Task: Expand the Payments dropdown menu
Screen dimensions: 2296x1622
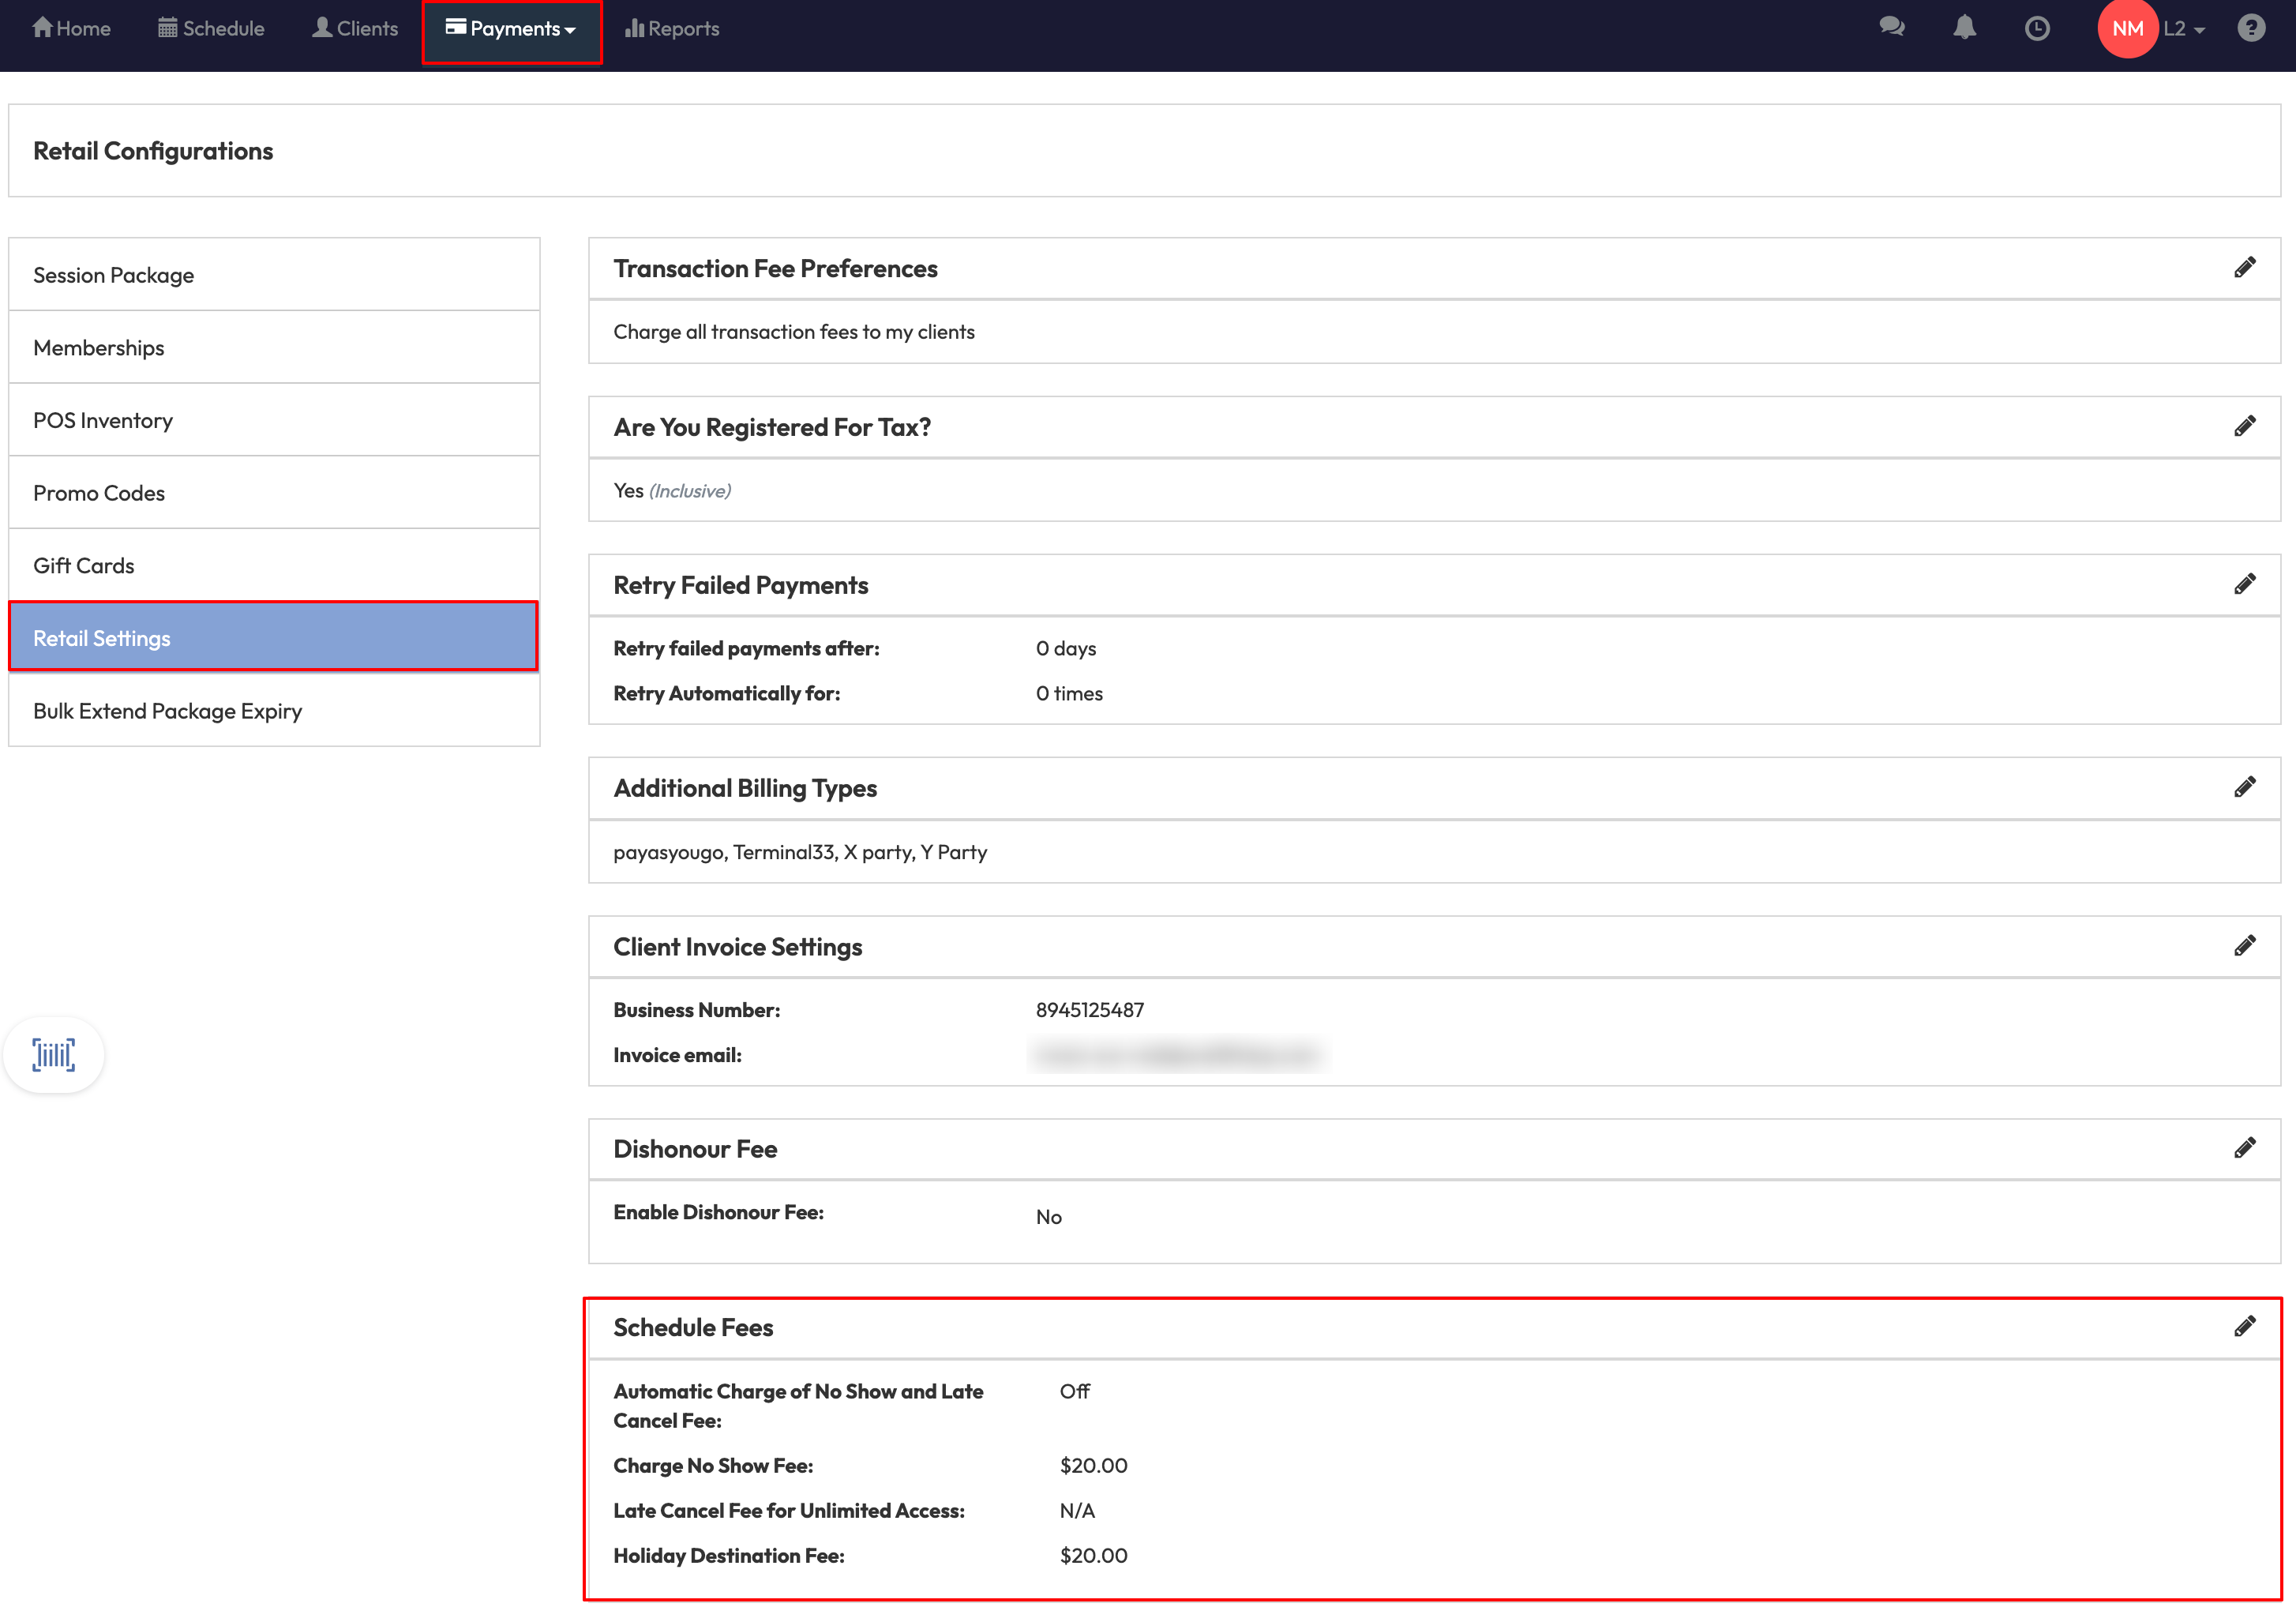Action: click(x=511, y=29)
